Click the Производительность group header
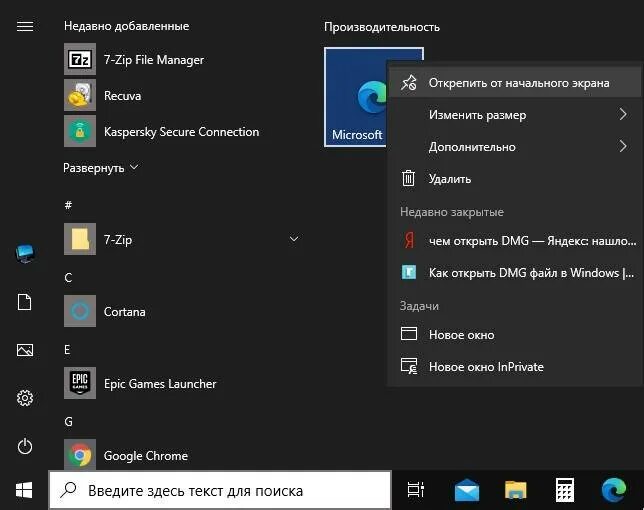 tap(382, 27)
